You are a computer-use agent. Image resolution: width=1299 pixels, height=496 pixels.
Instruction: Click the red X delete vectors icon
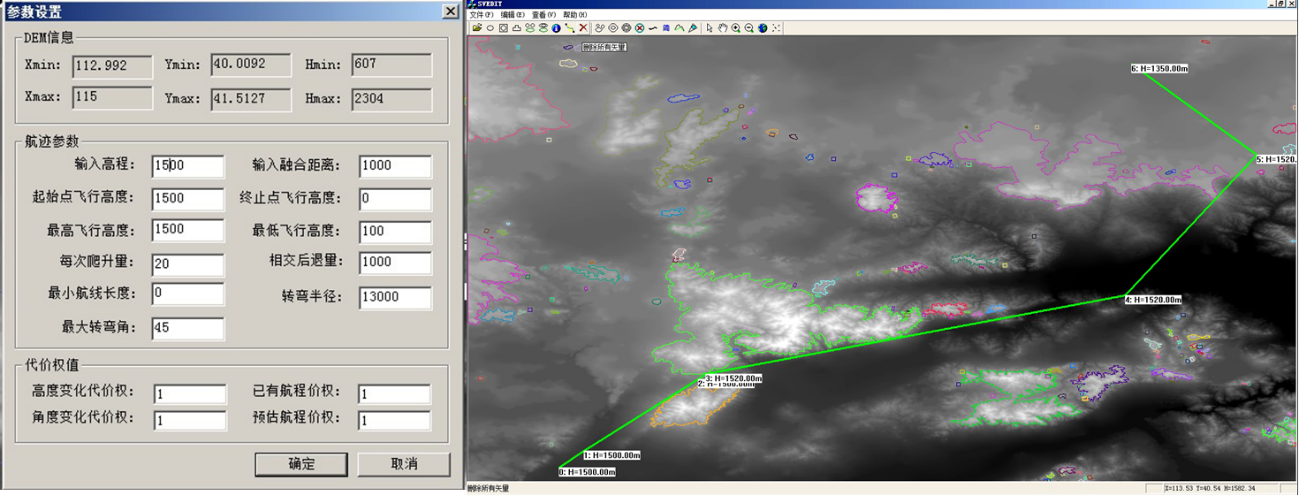[x=583, y=28]
